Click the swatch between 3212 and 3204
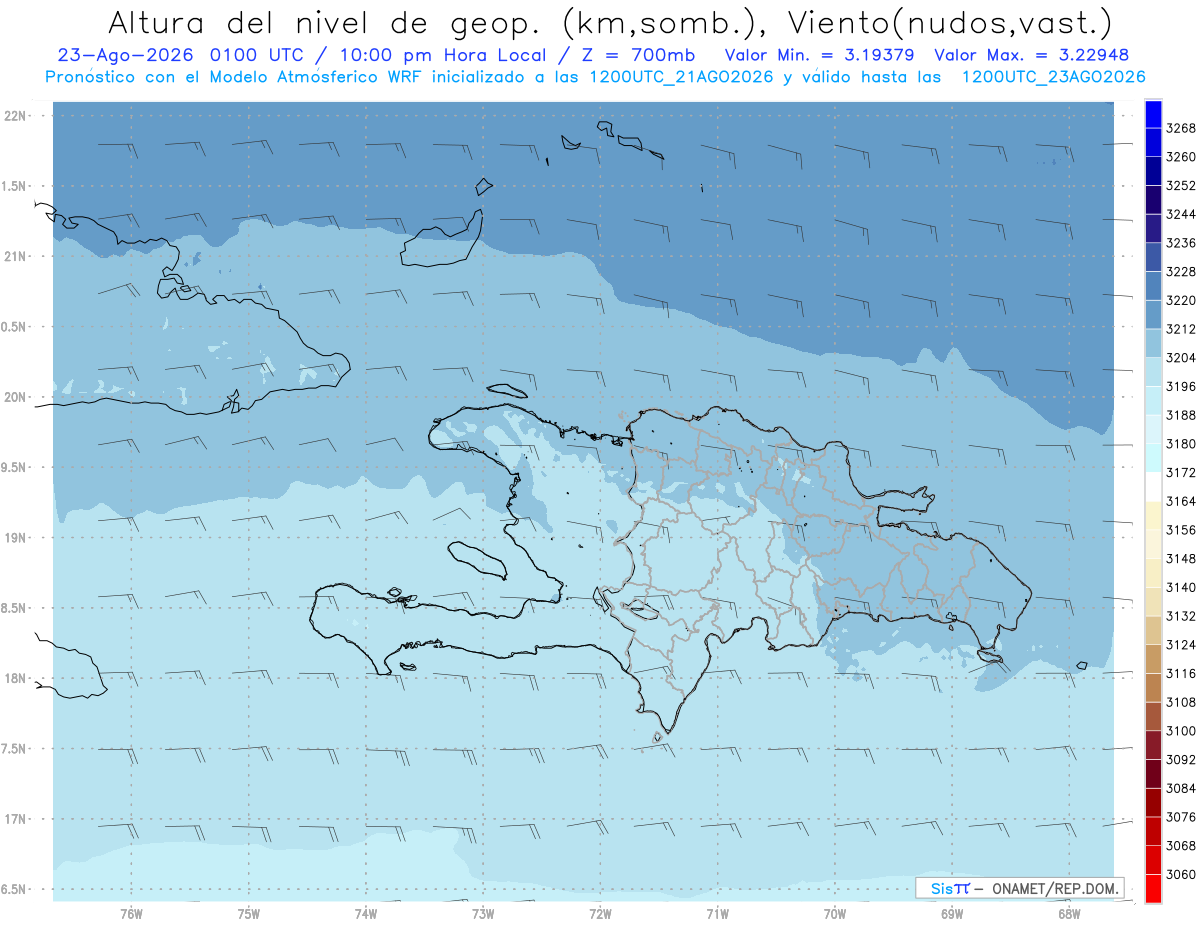1200x927 pixels. click(1153, 344)
